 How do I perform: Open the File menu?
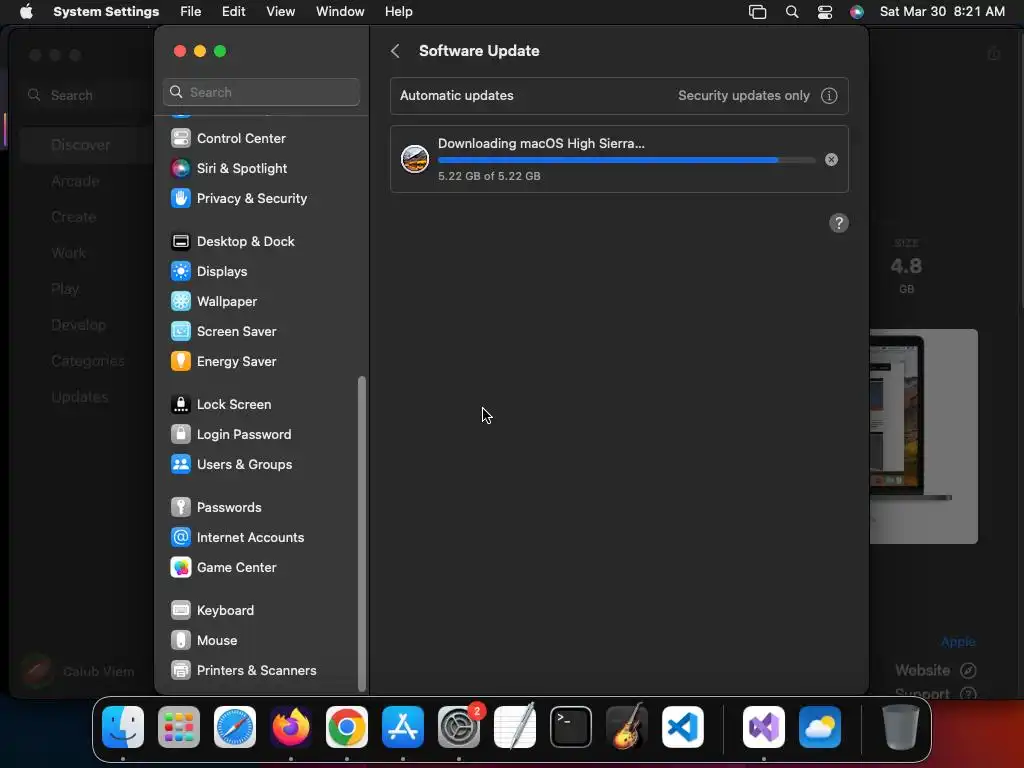click(191, 12)
